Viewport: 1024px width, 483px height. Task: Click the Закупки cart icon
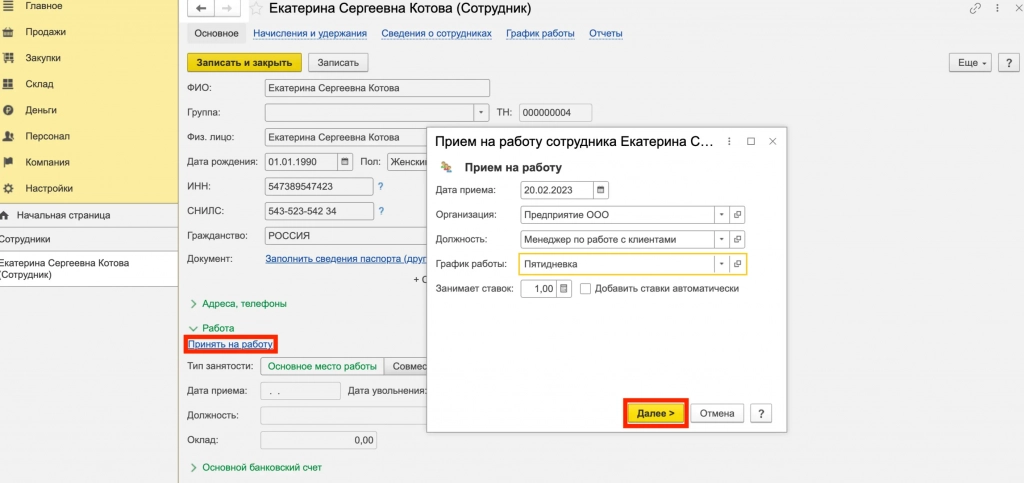point(8,58)
